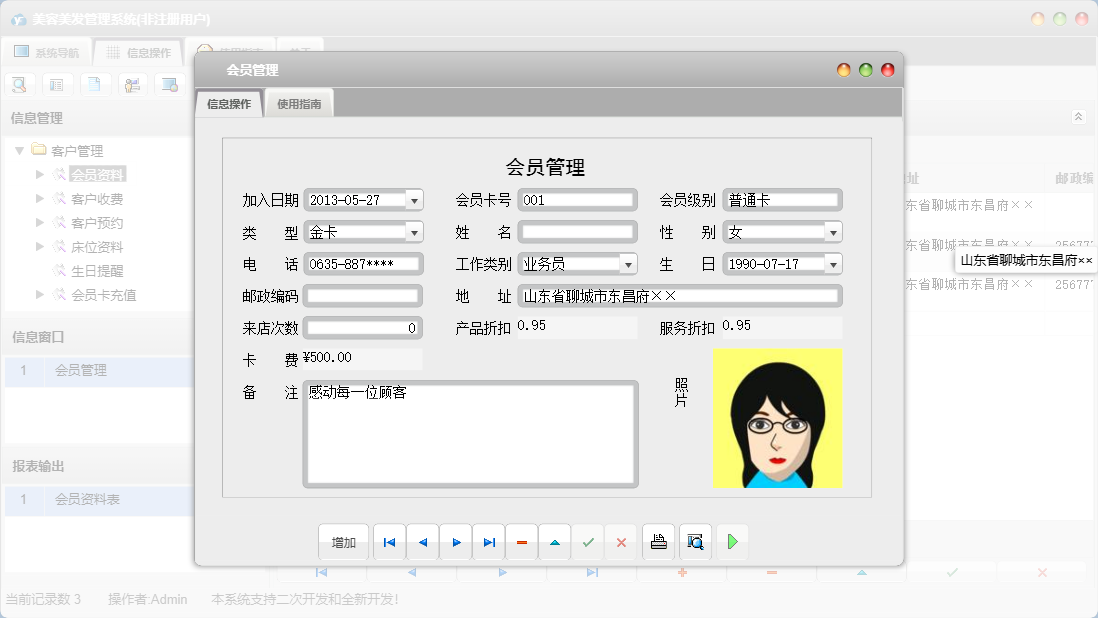The image size is (1098, 618).
Task: Expand the 性别 dropdown list
Action: pyautogui.click(x=830, y=232)
